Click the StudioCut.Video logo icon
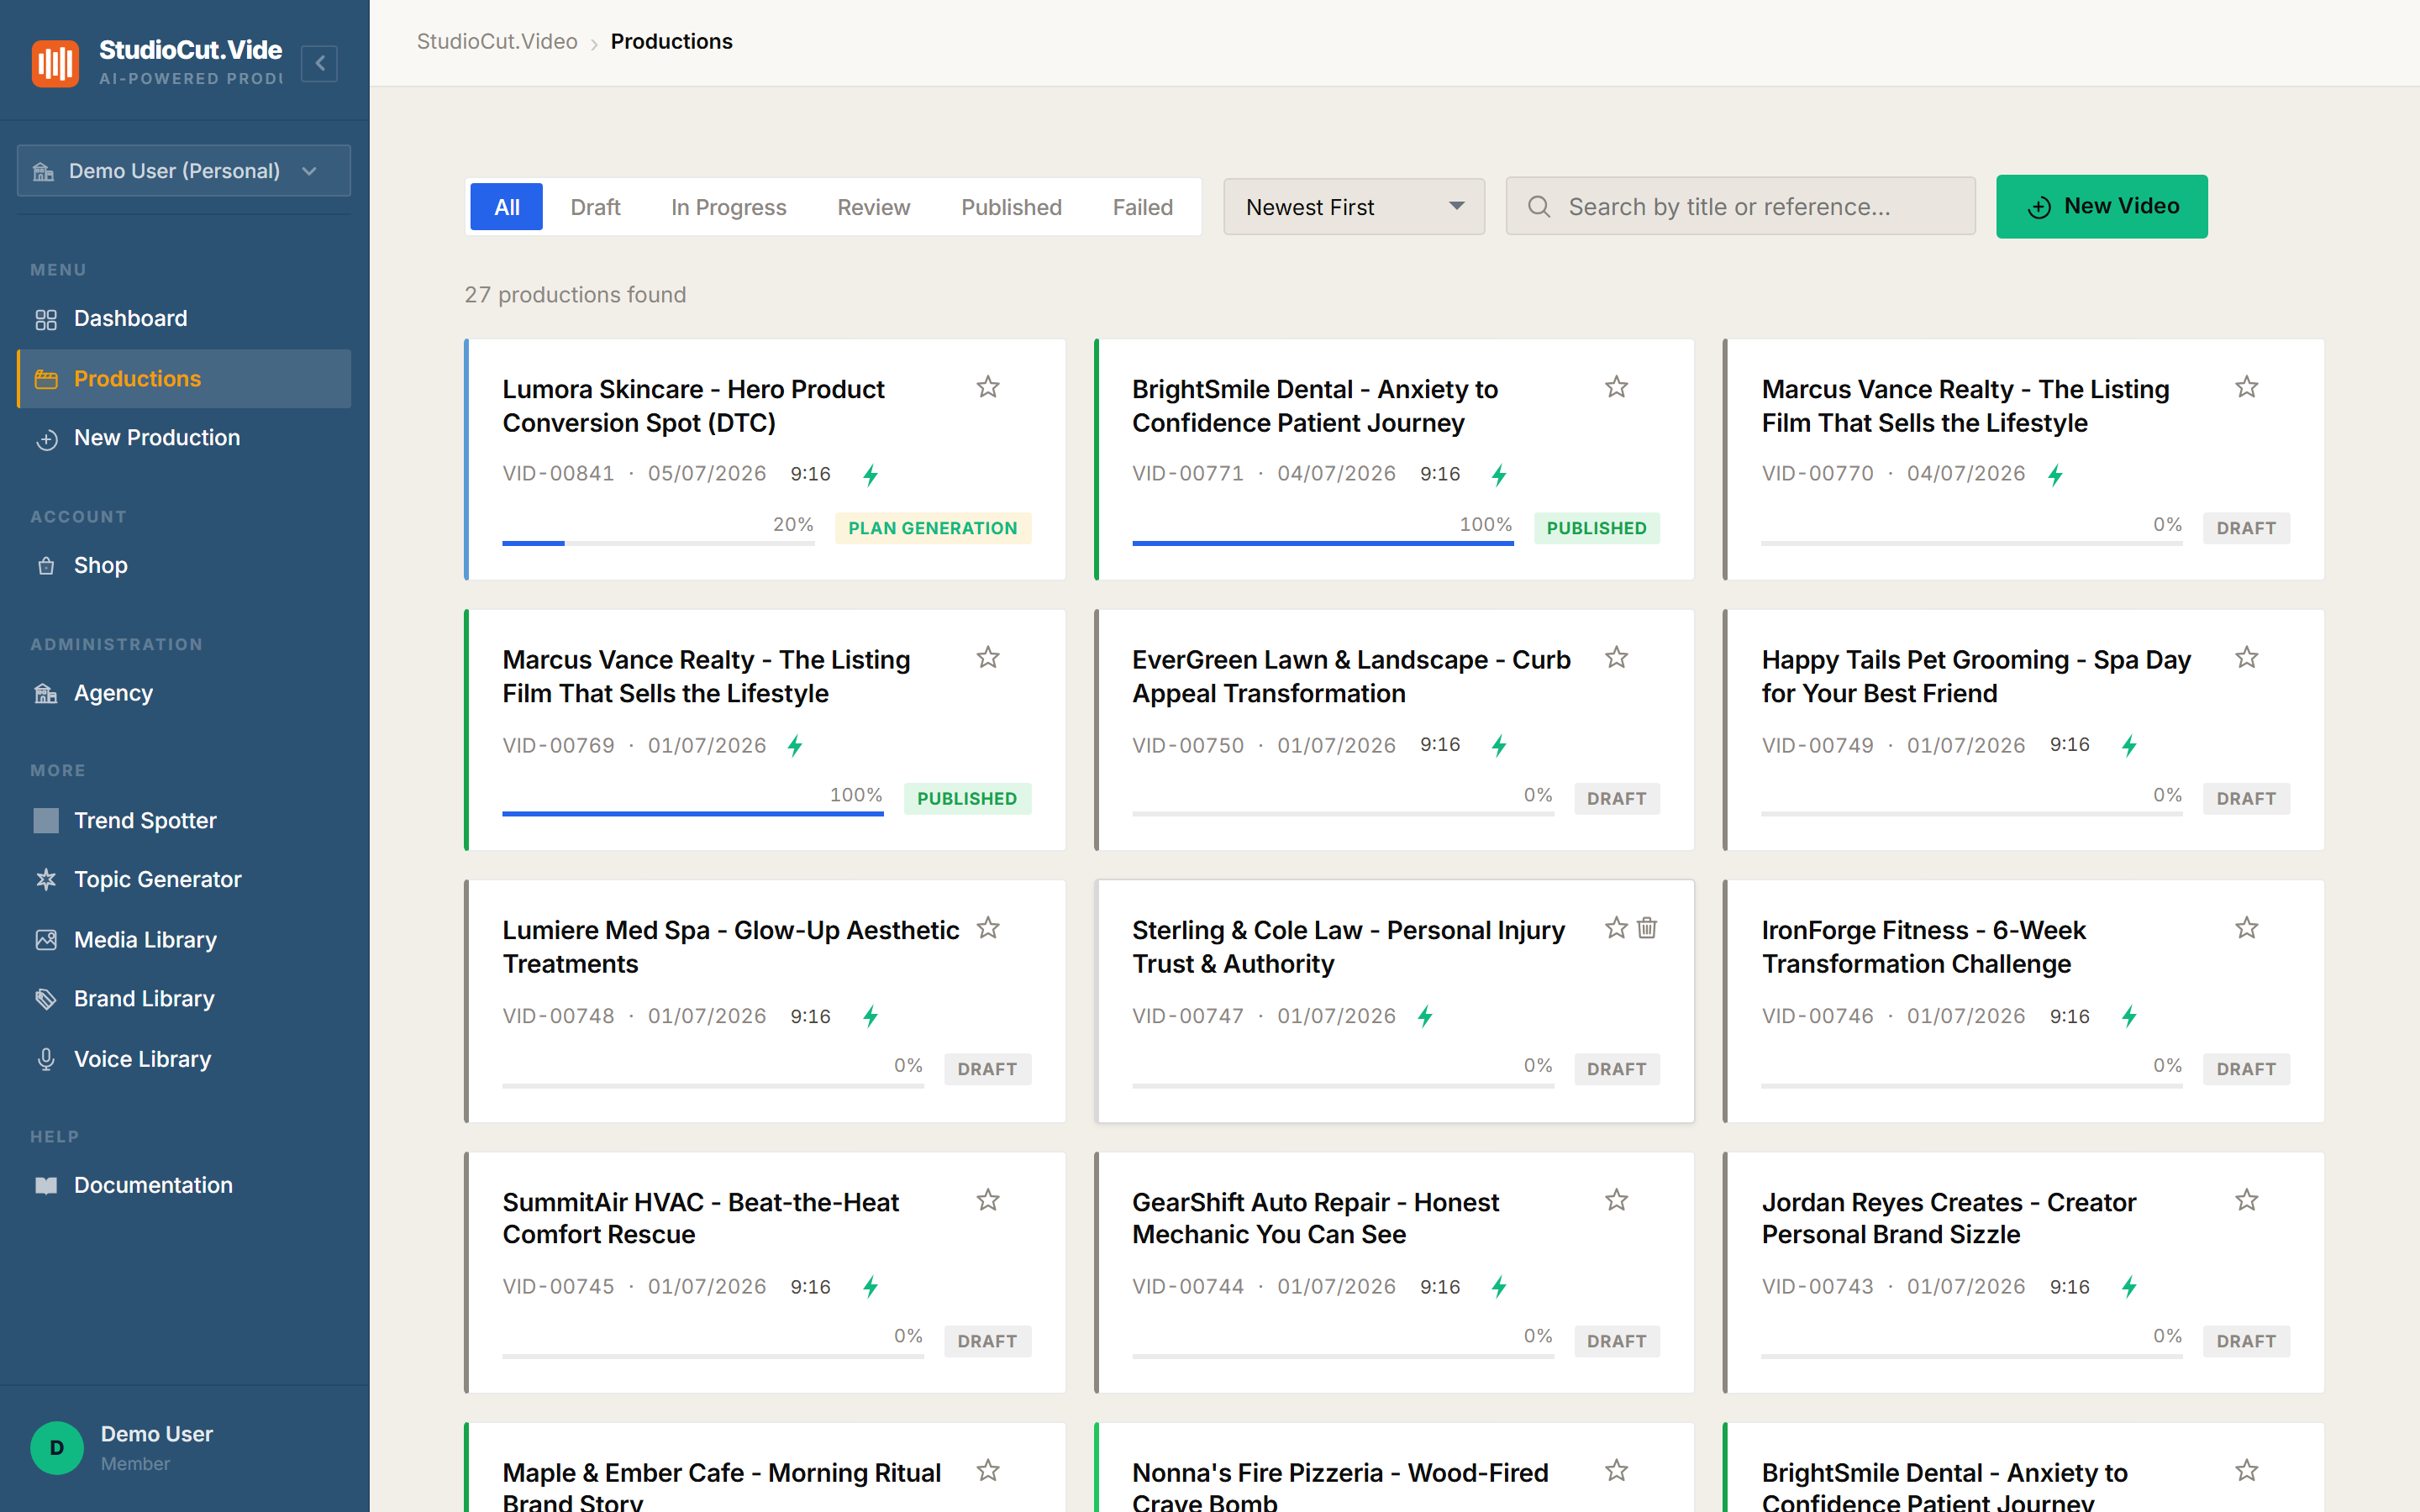2420x1512 pixels. click(x=55, y=63)
